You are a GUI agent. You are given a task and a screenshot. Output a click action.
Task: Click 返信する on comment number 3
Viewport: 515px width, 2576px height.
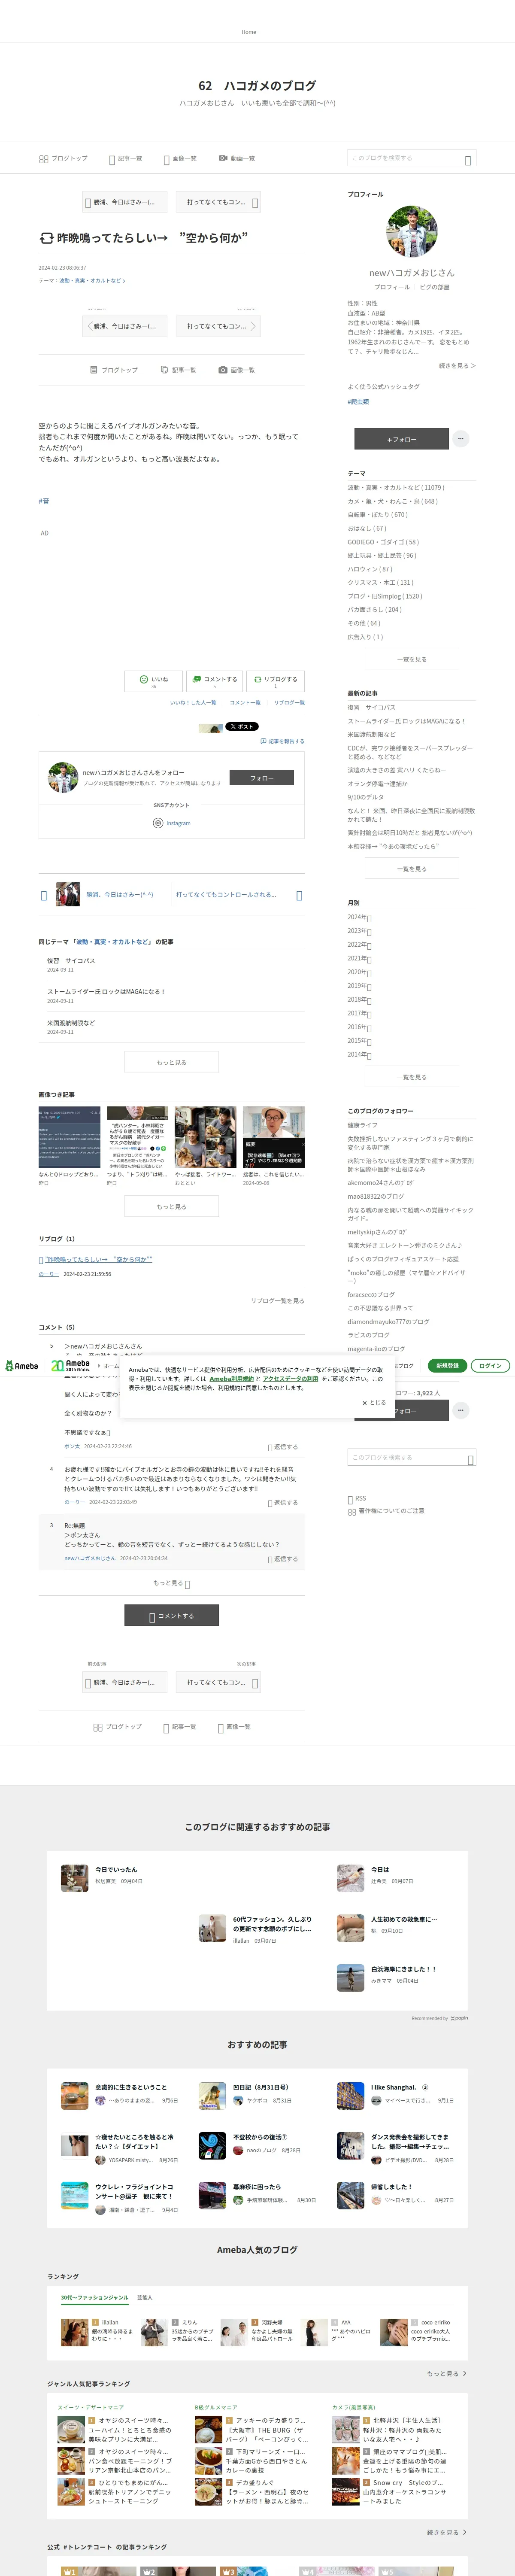click(x=283, y=1558)
